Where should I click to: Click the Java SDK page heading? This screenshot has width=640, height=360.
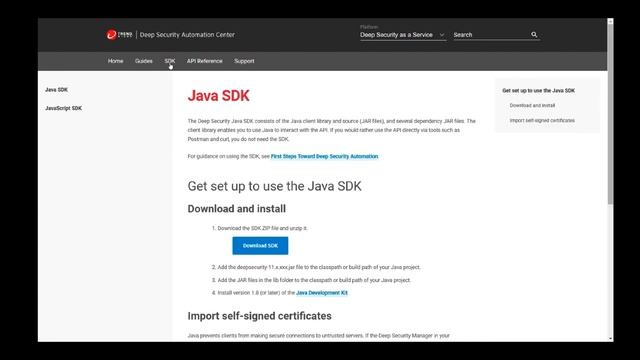[x=218, y=96]
